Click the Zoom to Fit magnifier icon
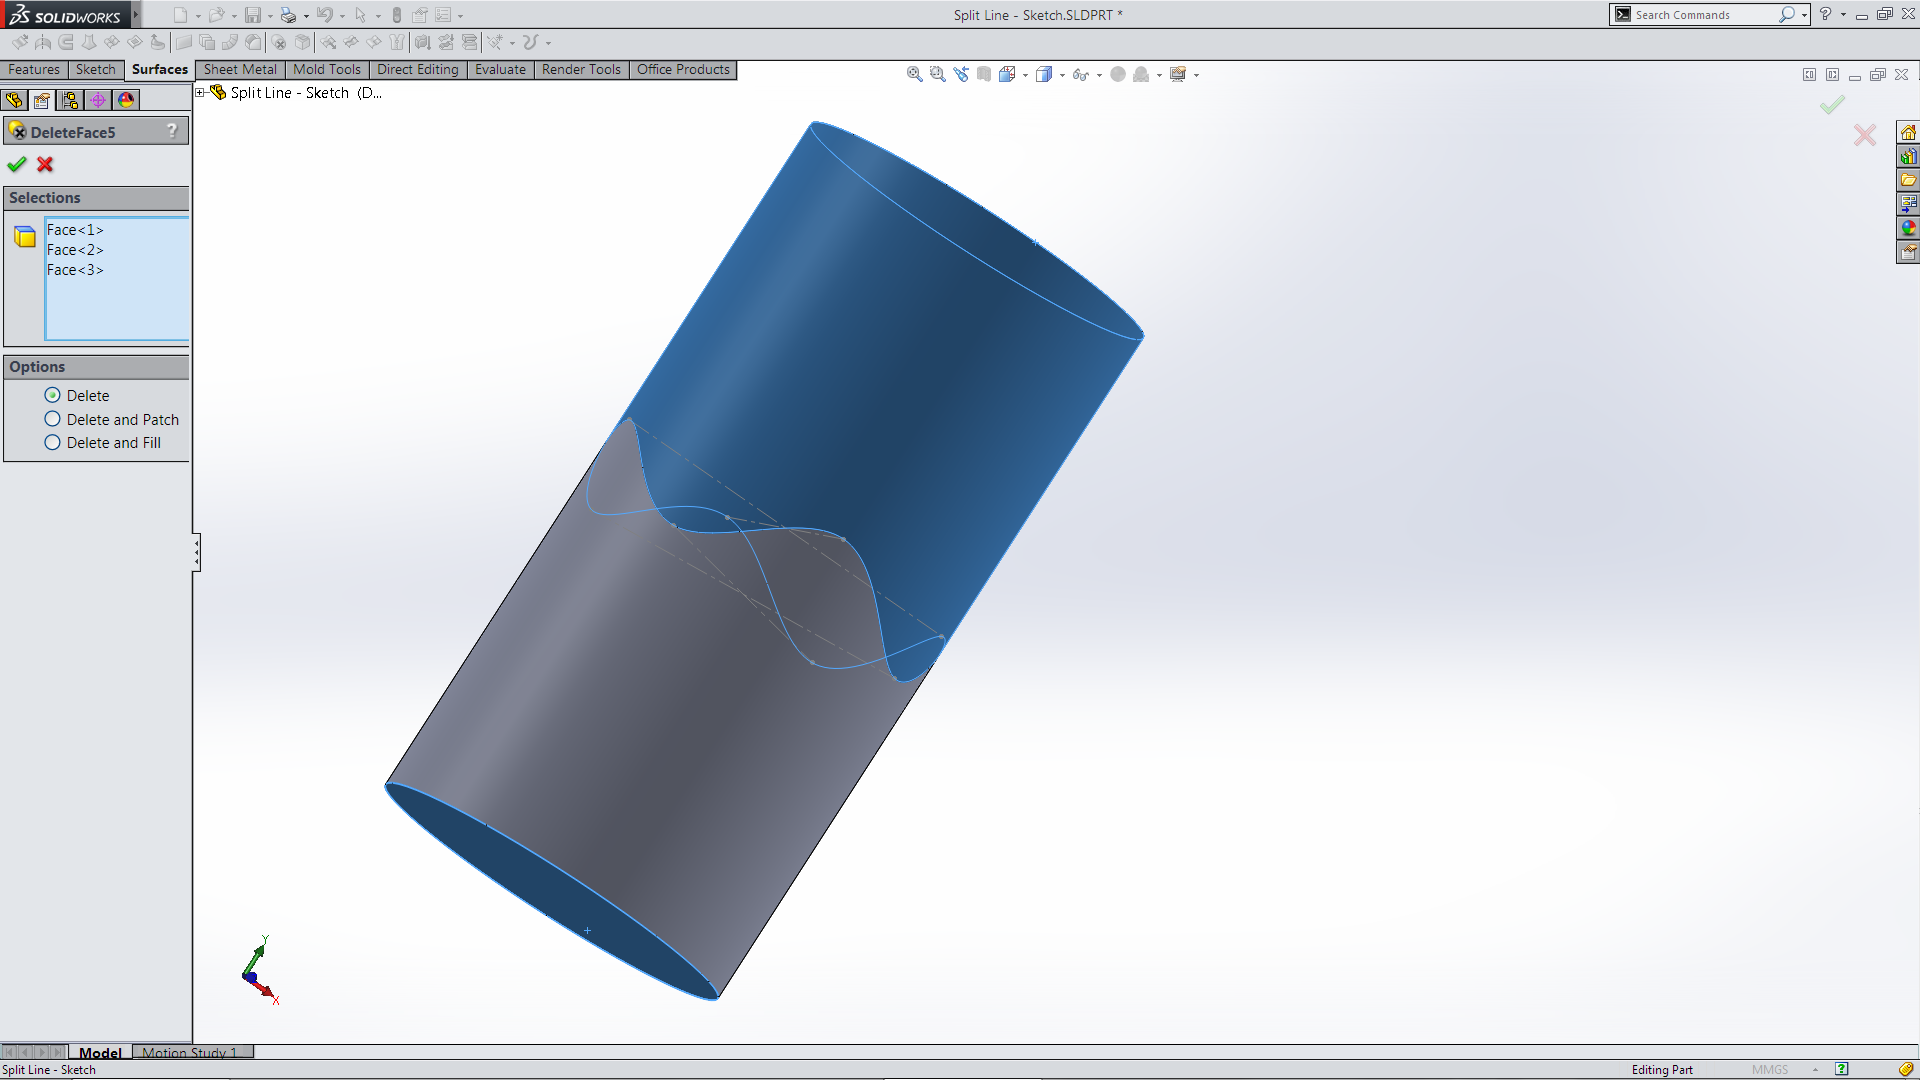Viewport: 1920px width, 1080px height. point(914,74)
